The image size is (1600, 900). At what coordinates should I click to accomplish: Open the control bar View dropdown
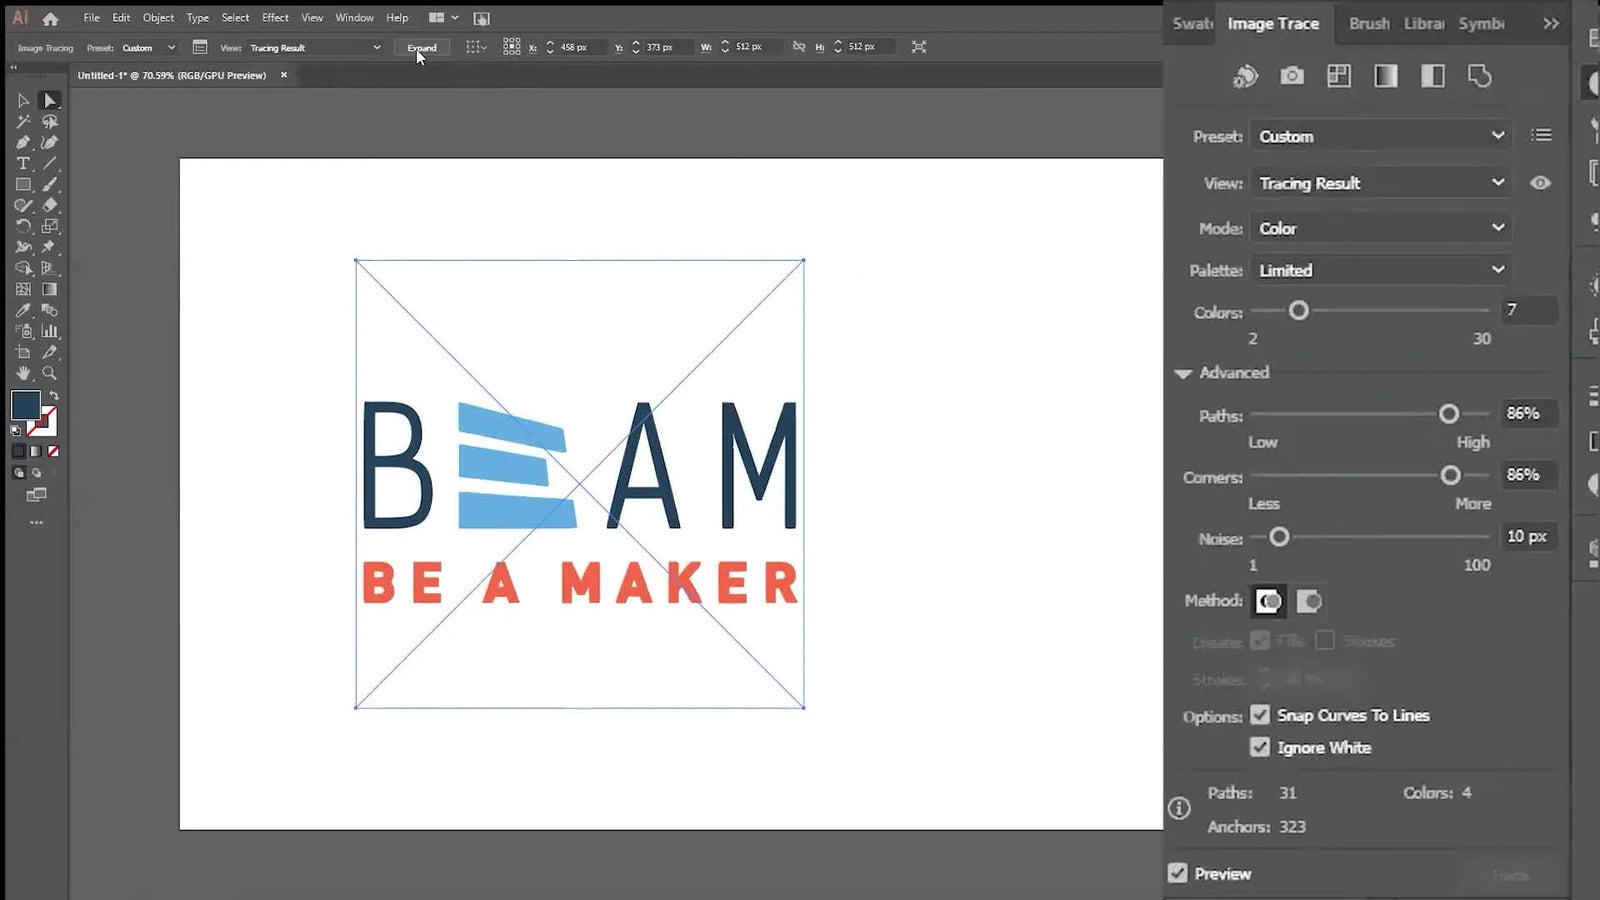314,47
